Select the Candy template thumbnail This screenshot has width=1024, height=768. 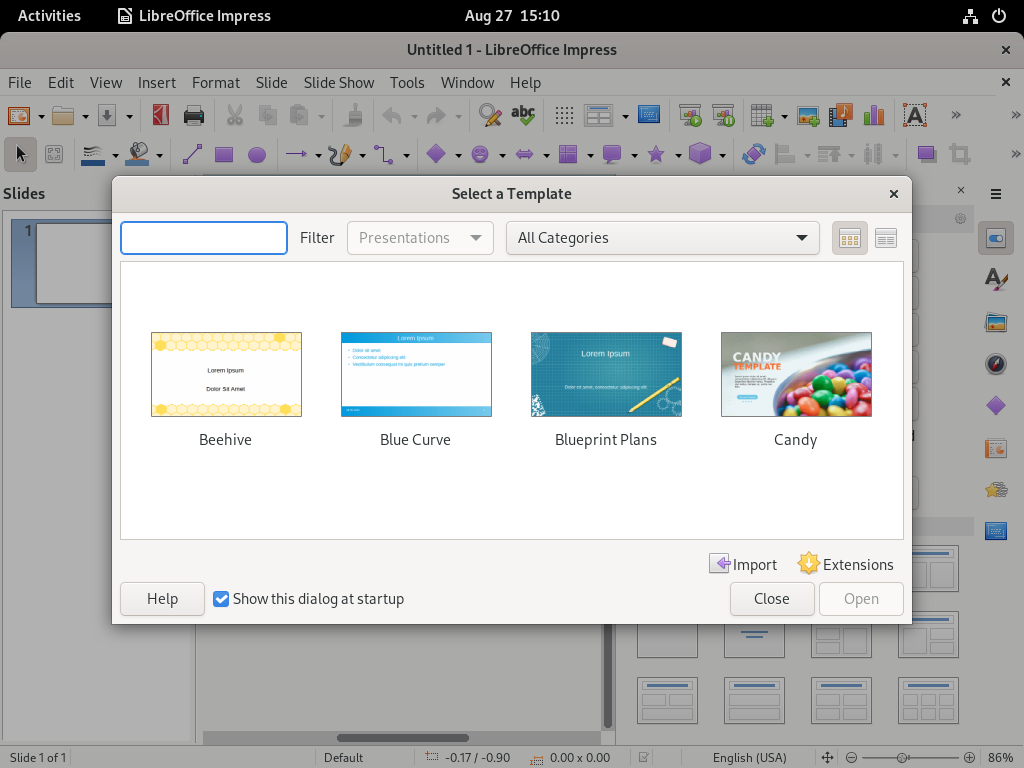796,374
